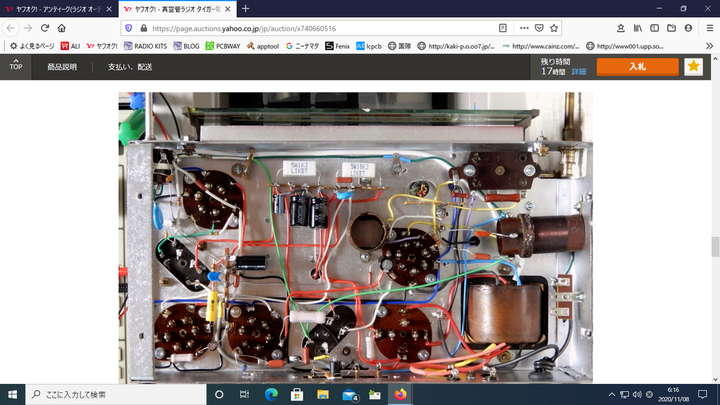Select the first browser tab ヤフオク! アンティーク
The image size is (720, 405).
(60, 9)
